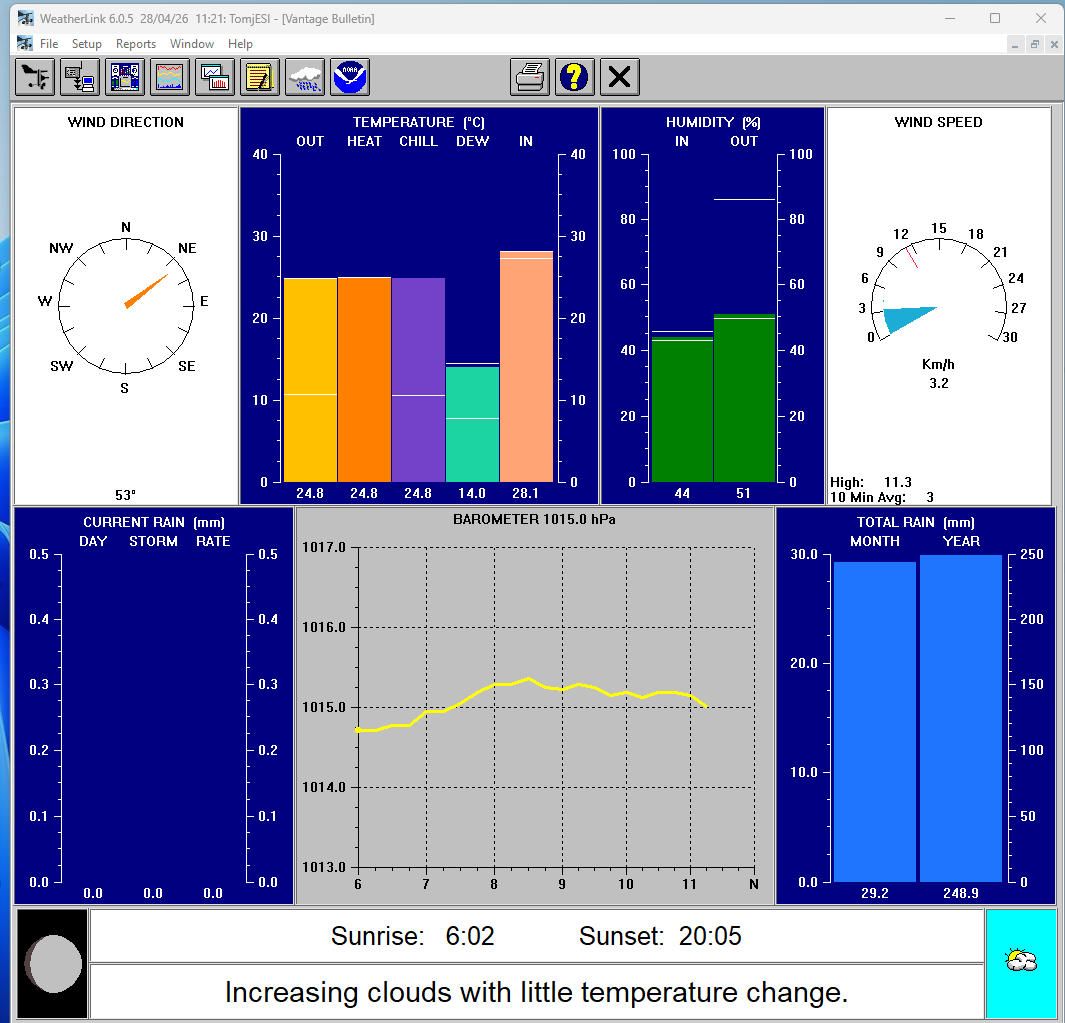Image resolution: width=1065 pixels, height=1023 pixels.
Task: Open the Window menu
Action: [x=192, y=44]
